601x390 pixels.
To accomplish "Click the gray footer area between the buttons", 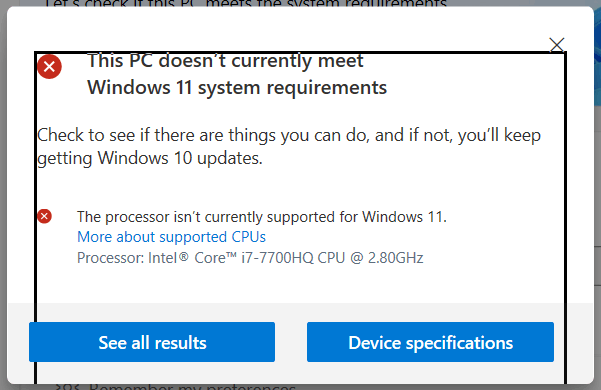I will 291,342.
